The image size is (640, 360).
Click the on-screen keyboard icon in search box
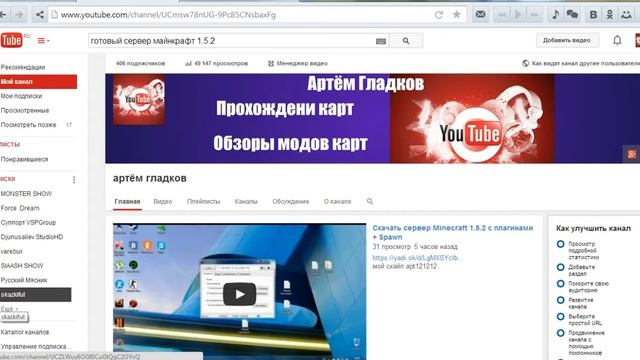coord(380,41)
